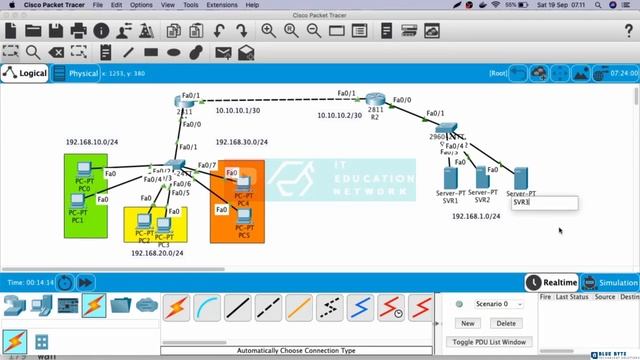
Task: Click the Set Tiled Background icon
Action: click(581, 73)
